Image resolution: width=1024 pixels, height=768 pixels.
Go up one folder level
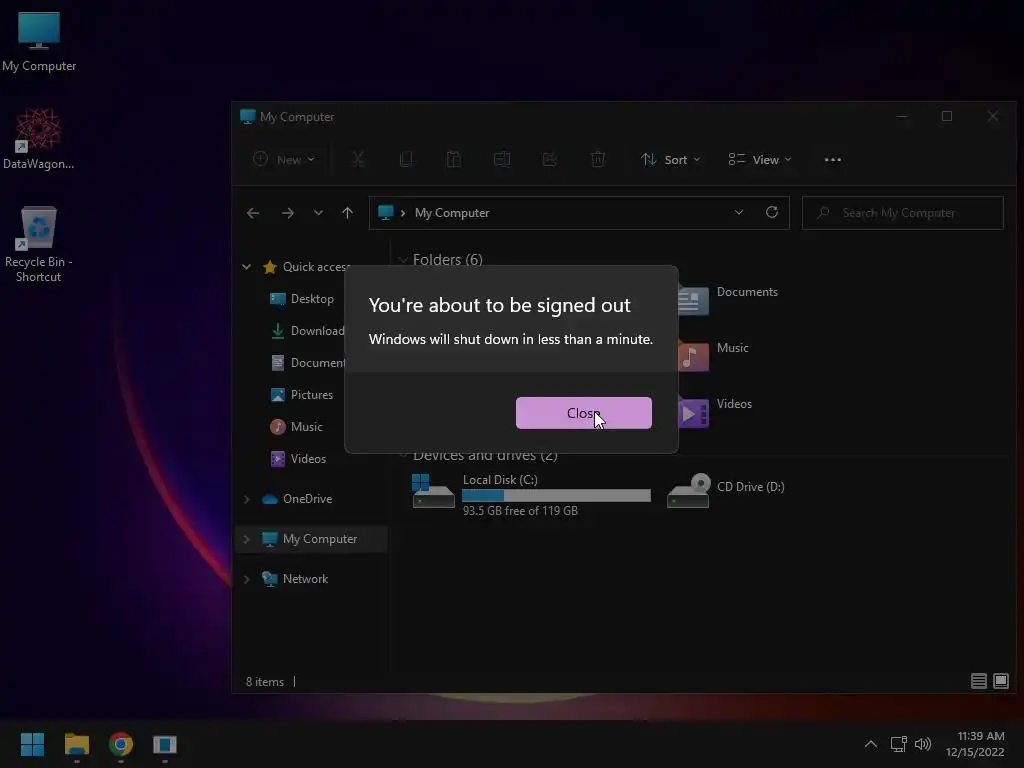[x=347, y=213]
